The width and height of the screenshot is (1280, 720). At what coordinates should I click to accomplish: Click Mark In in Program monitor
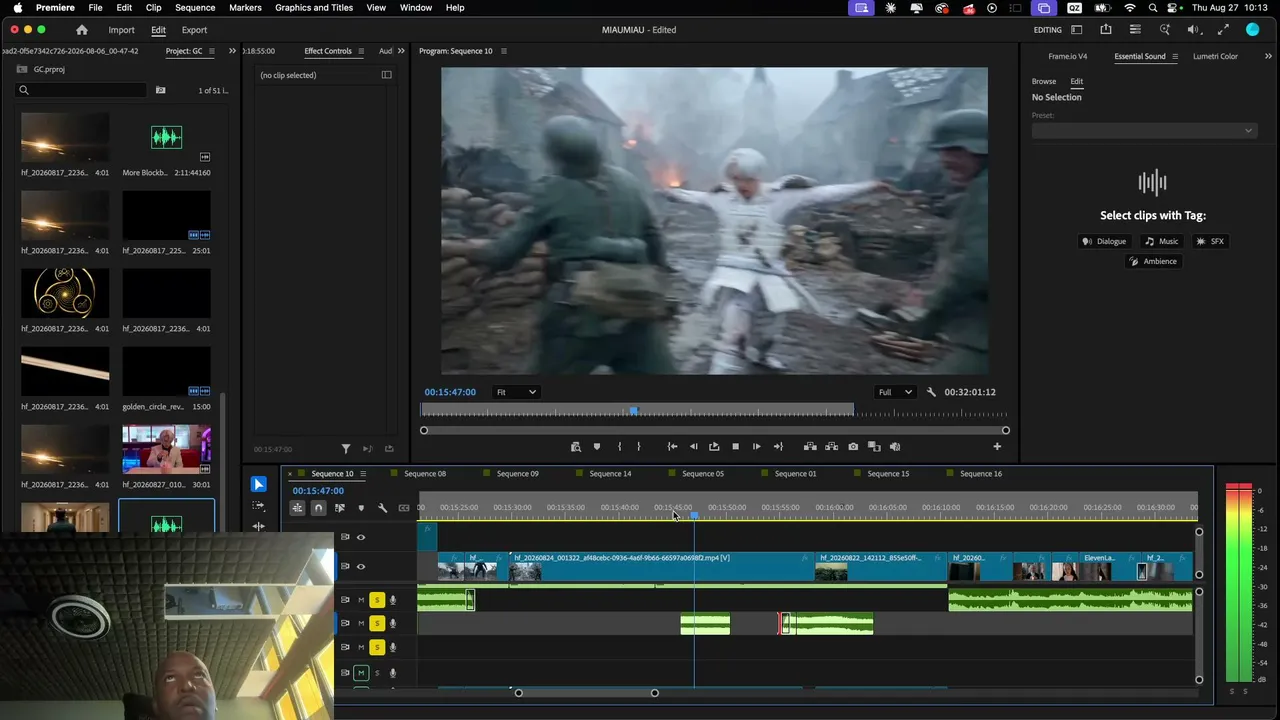(619, 447)
